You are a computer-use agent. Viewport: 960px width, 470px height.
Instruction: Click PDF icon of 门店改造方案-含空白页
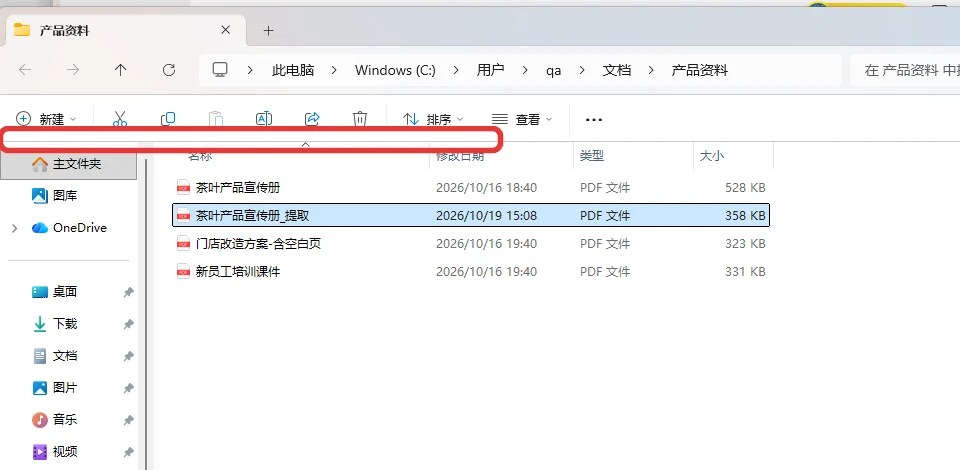(183, 244)
